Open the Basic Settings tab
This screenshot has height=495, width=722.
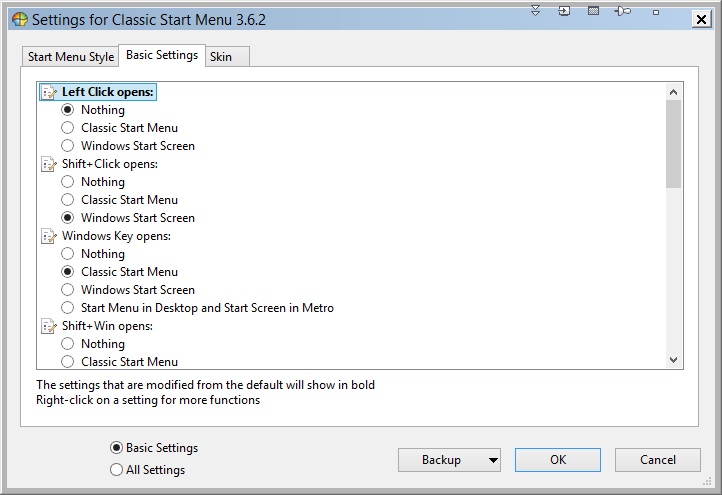click(x=162, y=55)
